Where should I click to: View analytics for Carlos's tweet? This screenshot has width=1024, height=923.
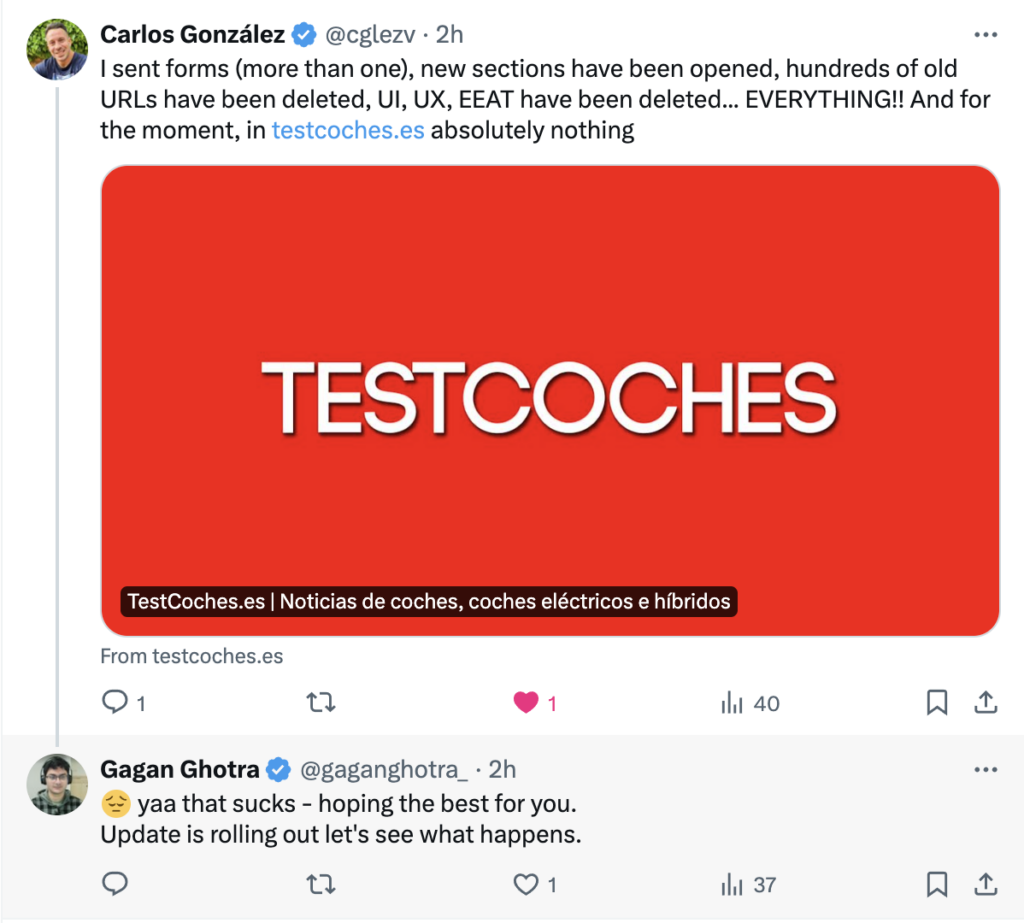pos(732,703)
